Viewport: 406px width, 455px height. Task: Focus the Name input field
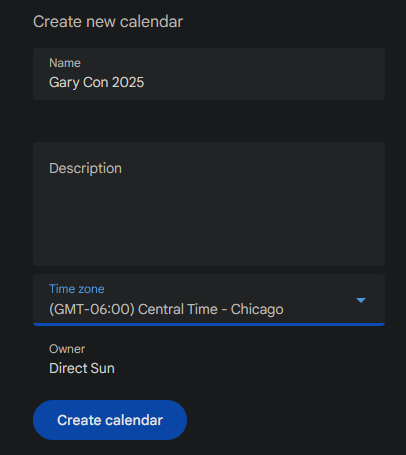coord(209,74)
